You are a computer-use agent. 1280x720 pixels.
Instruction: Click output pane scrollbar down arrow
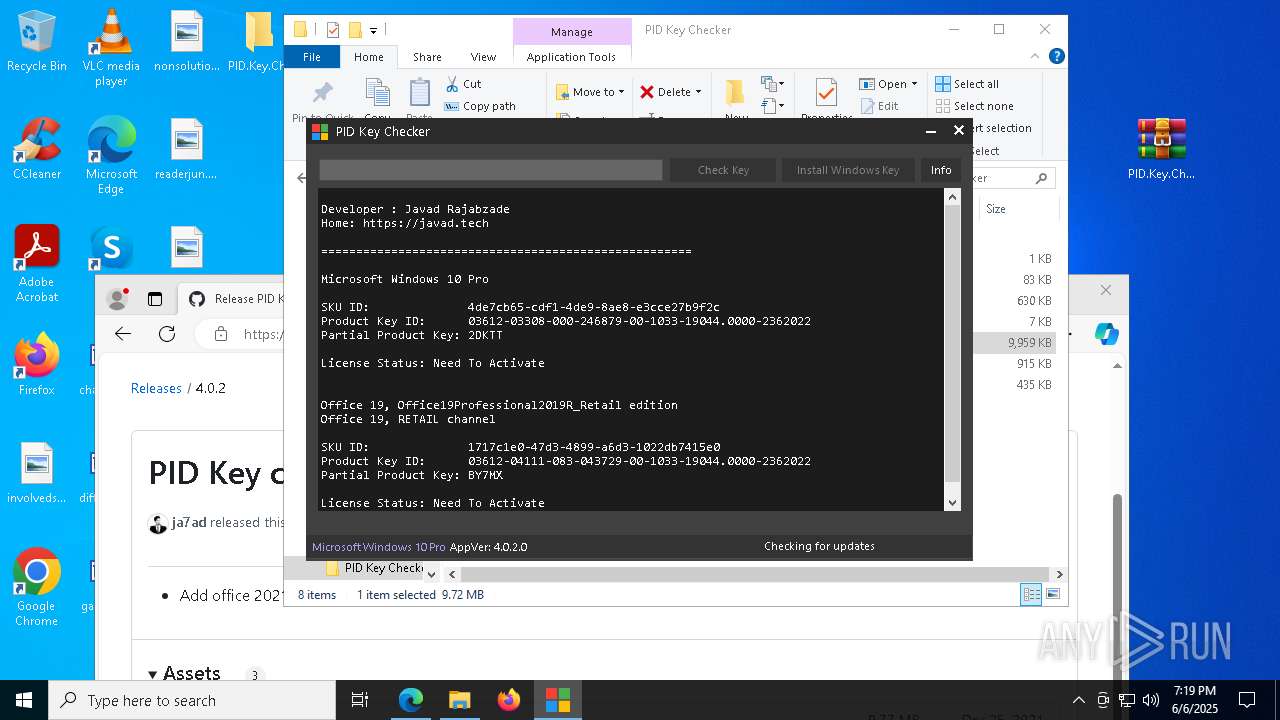[x=952, y=502]
